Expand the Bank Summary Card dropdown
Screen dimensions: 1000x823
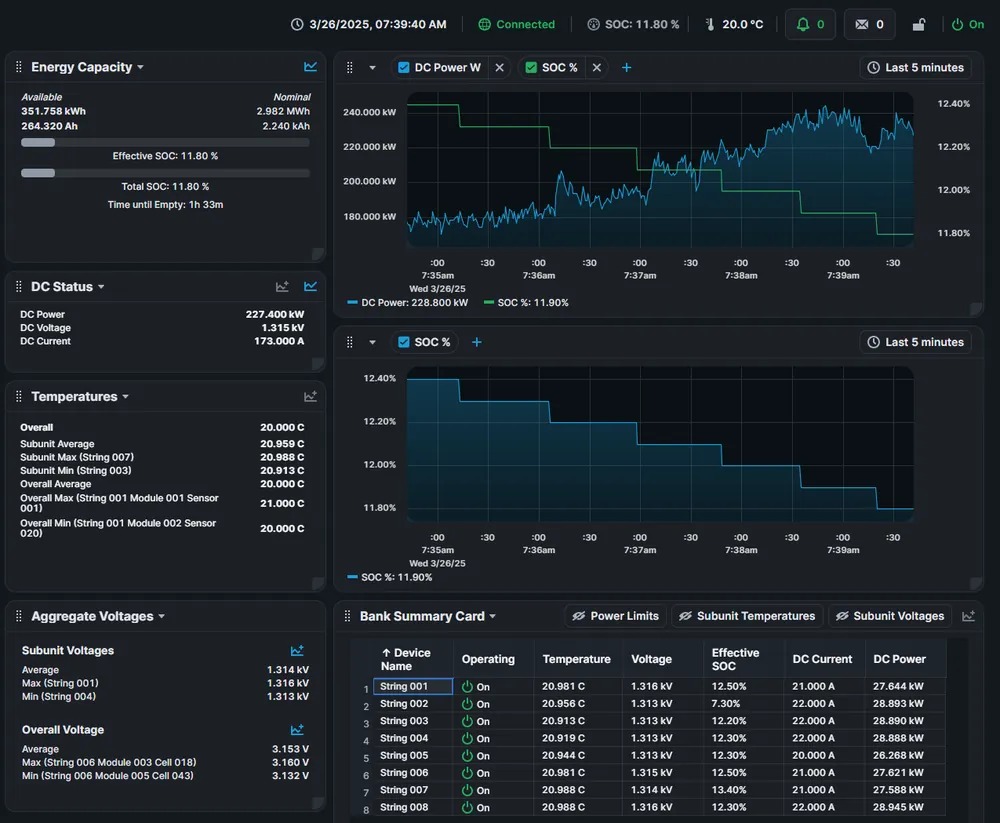pos(492,616)
